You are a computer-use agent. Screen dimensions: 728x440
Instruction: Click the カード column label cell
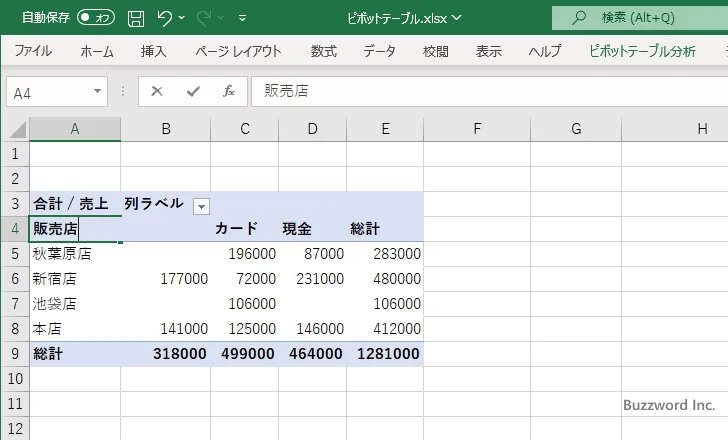[245, 229]
